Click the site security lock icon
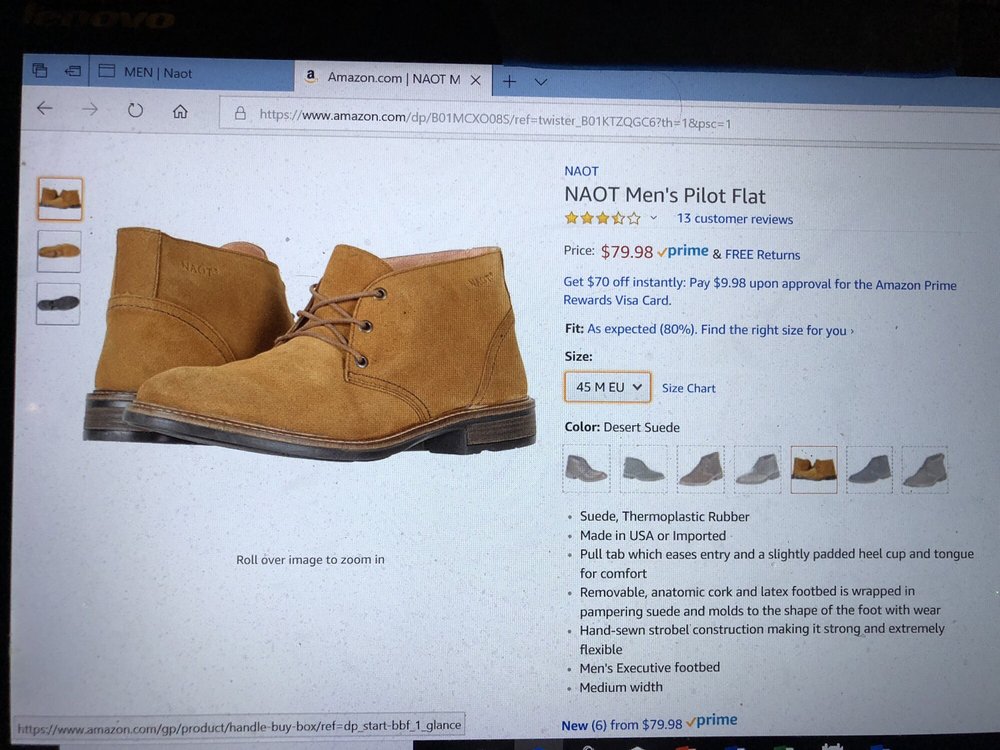 click(240, 114)
